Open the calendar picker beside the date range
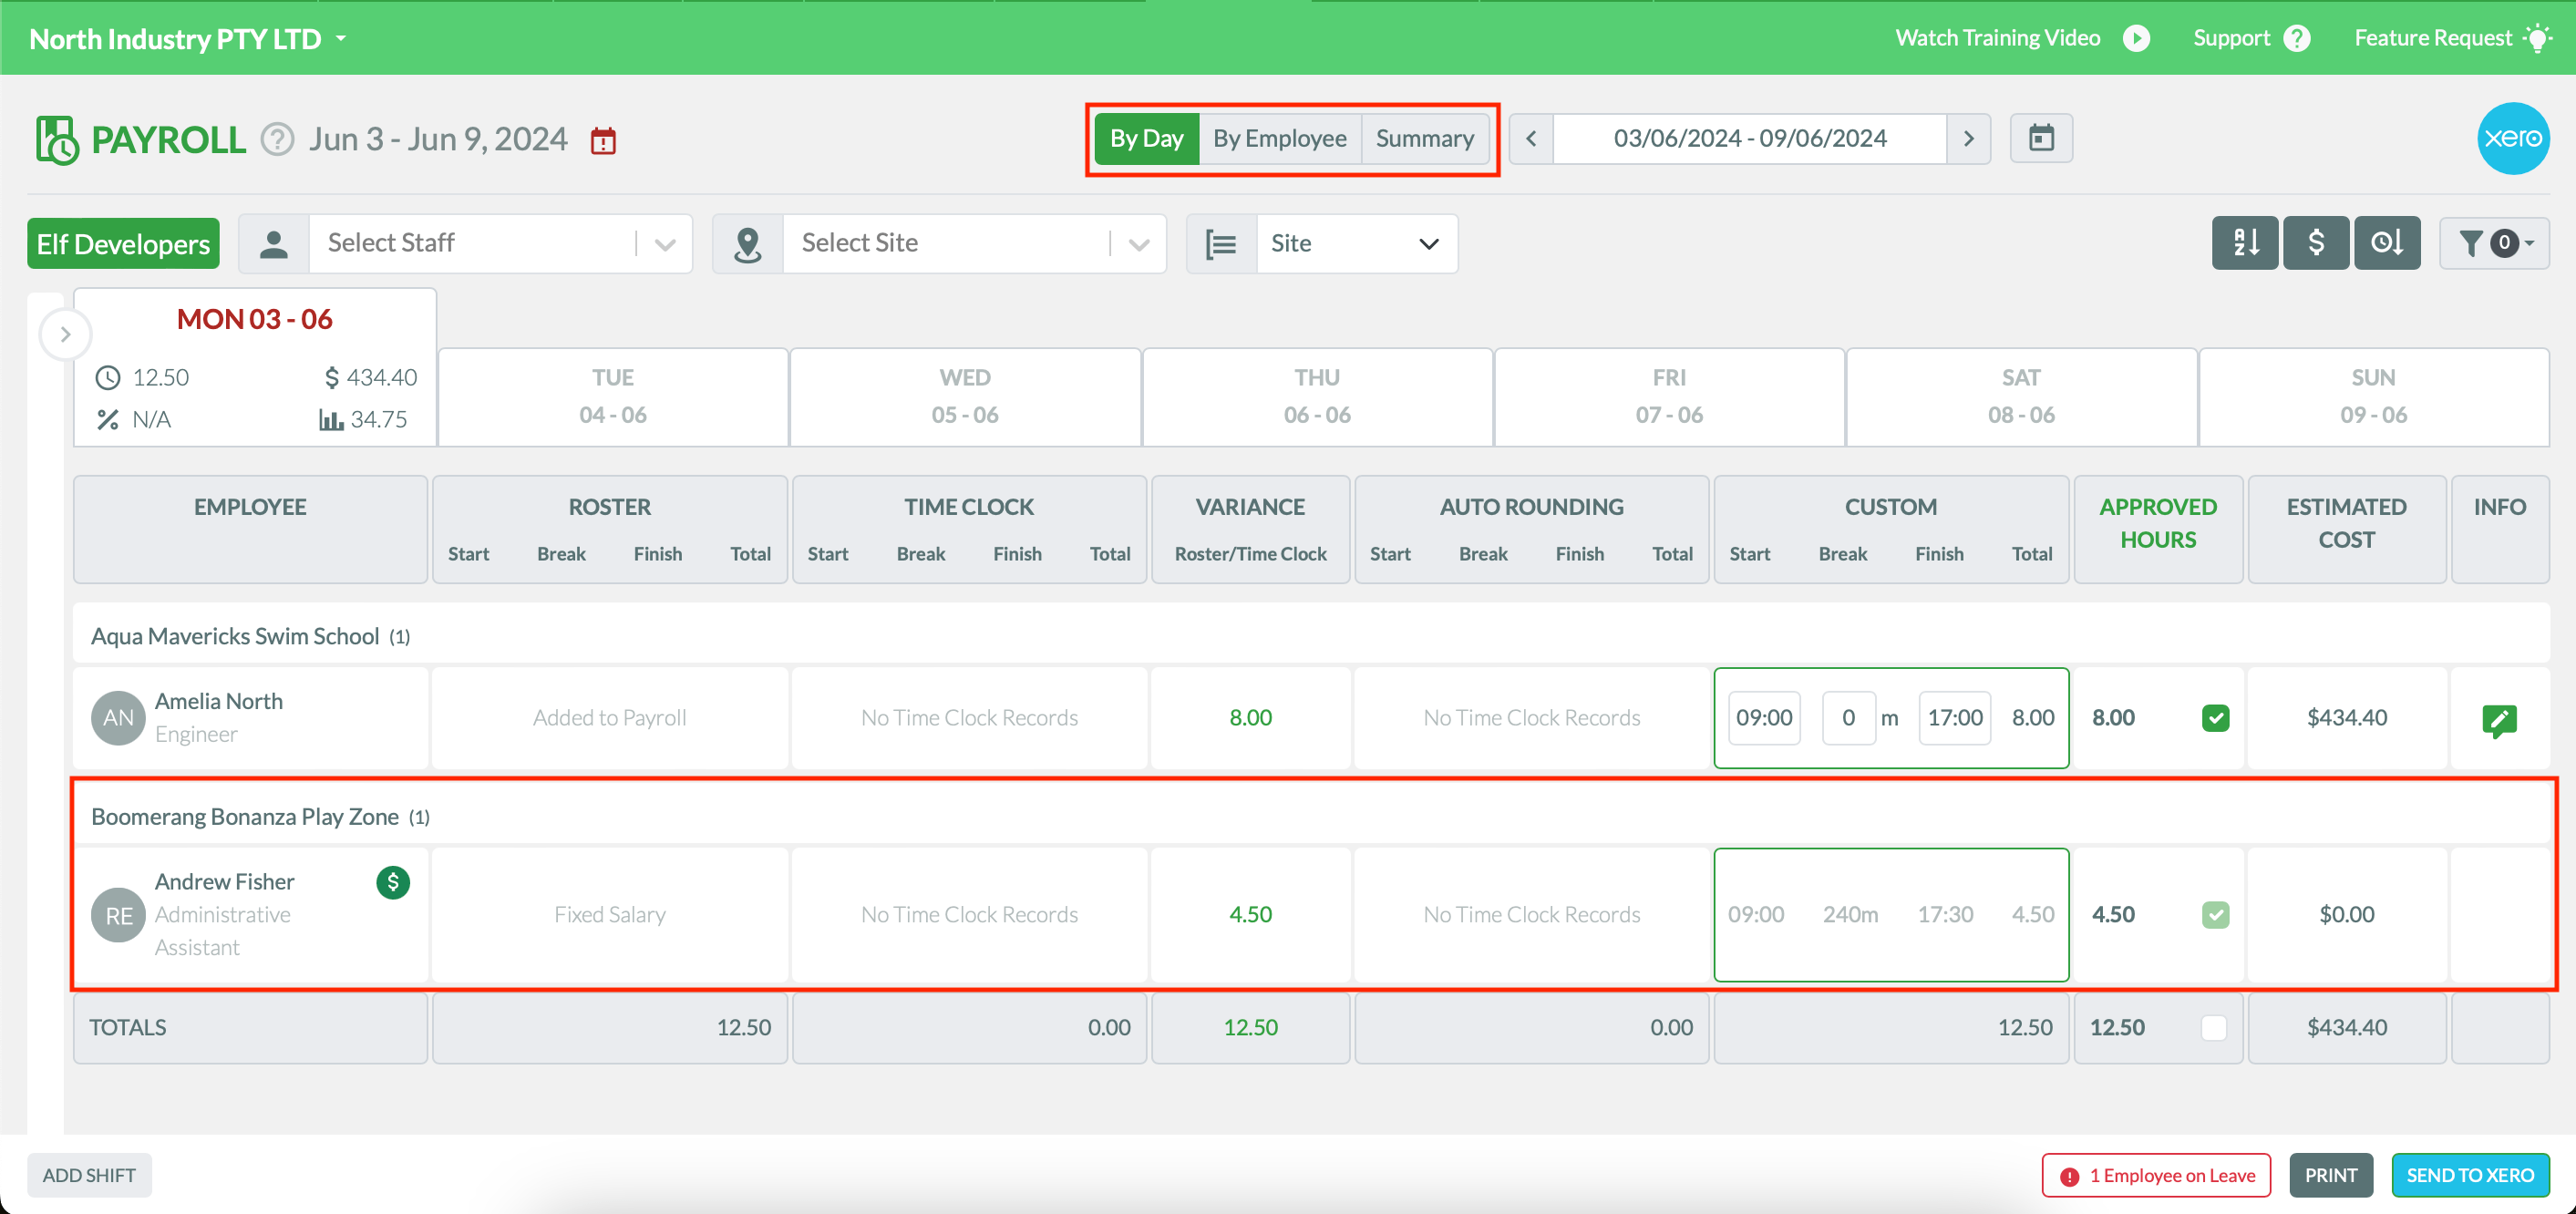 (2040, 138)
